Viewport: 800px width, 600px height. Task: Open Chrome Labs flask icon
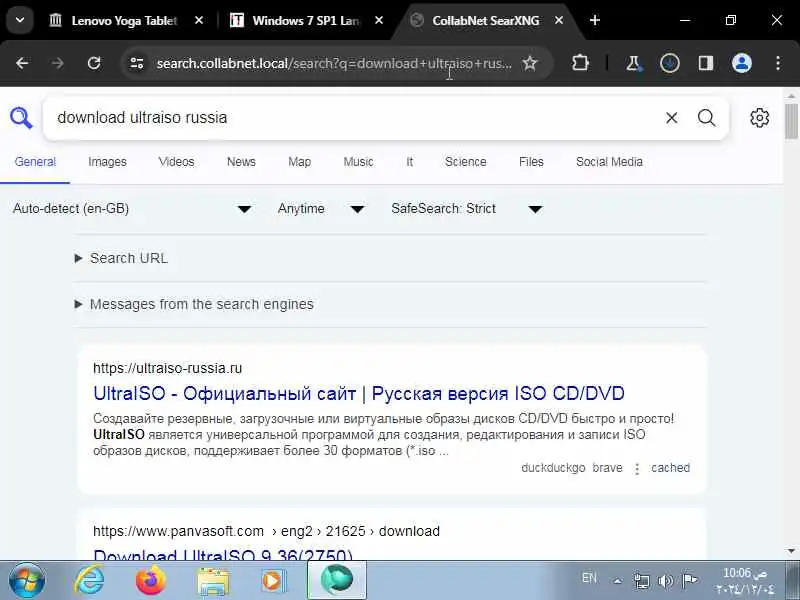click(x=633, y=63)
